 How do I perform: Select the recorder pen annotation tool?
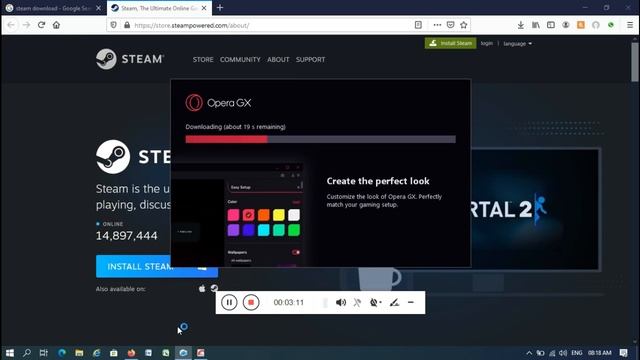tap(394, 302)
